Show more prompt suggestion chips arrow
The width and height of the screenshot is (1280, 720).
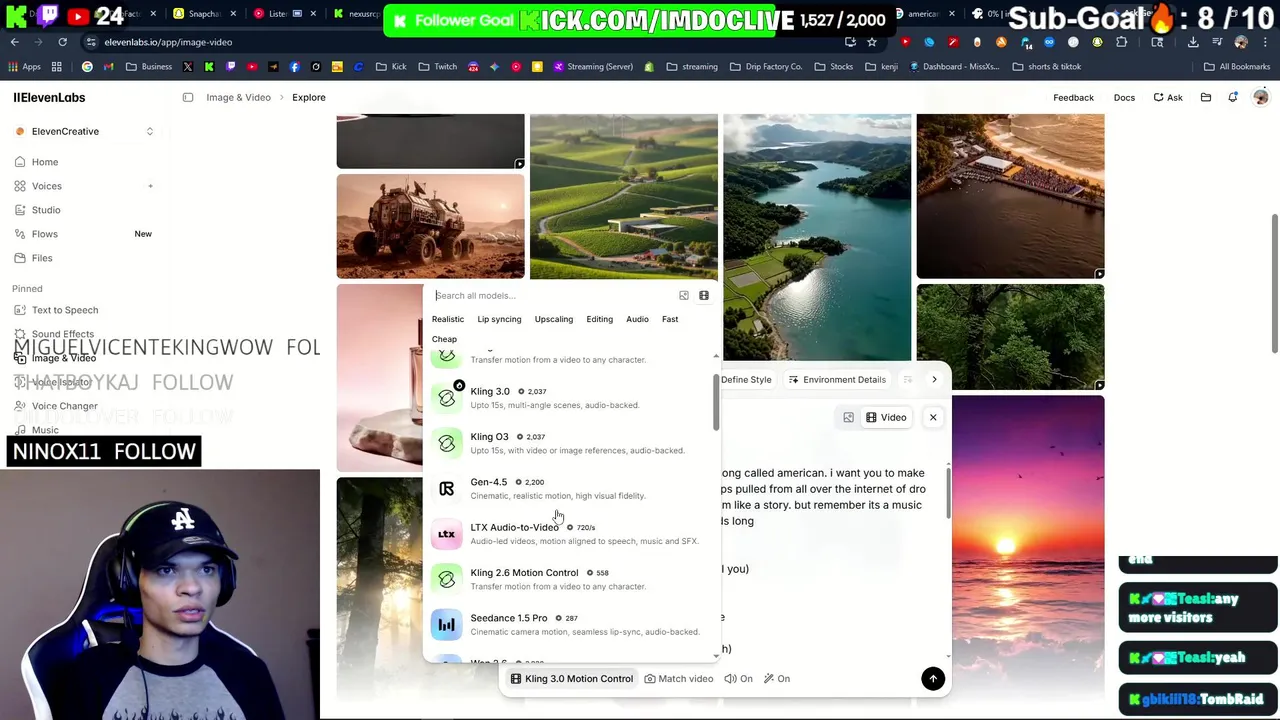(x=934, y=379)
